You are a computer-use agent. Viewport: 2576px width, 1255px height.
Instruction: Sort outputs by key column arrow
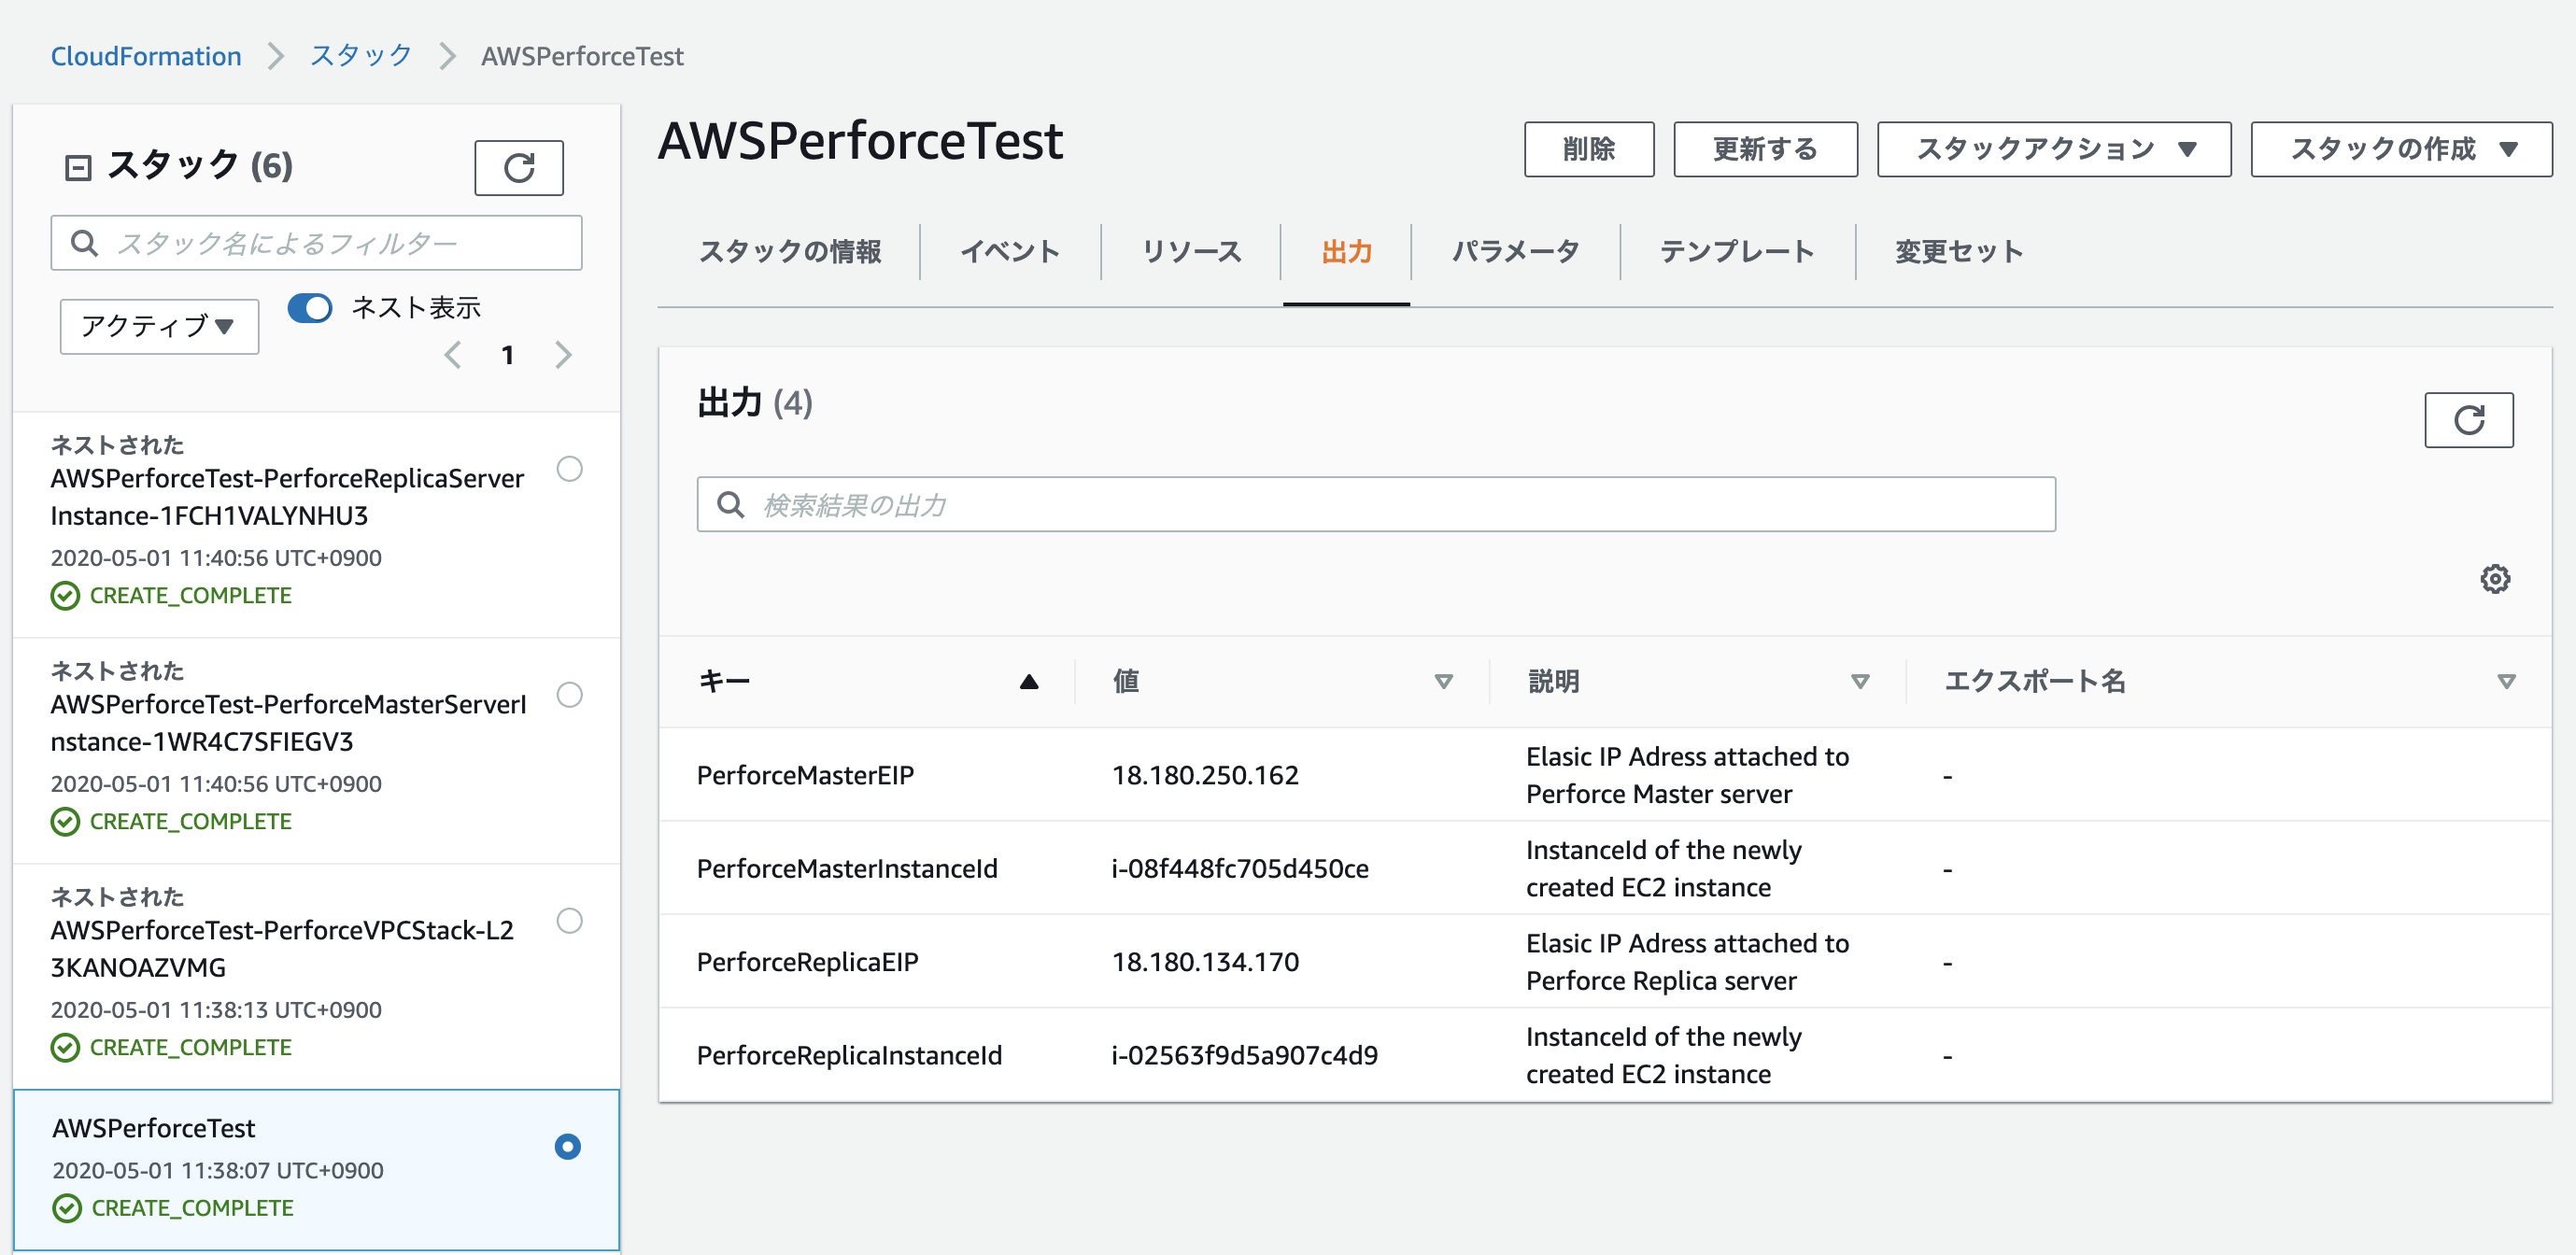point(1028,682)
